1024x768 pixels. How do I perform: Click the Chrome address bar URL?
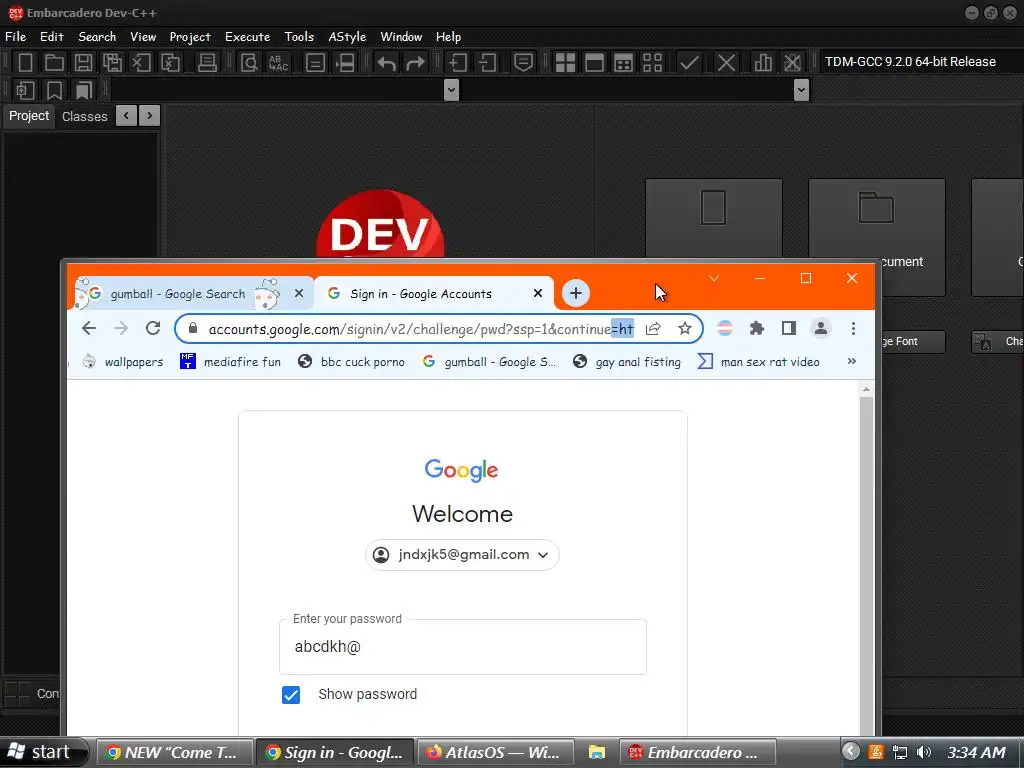(x=421, y=328)
